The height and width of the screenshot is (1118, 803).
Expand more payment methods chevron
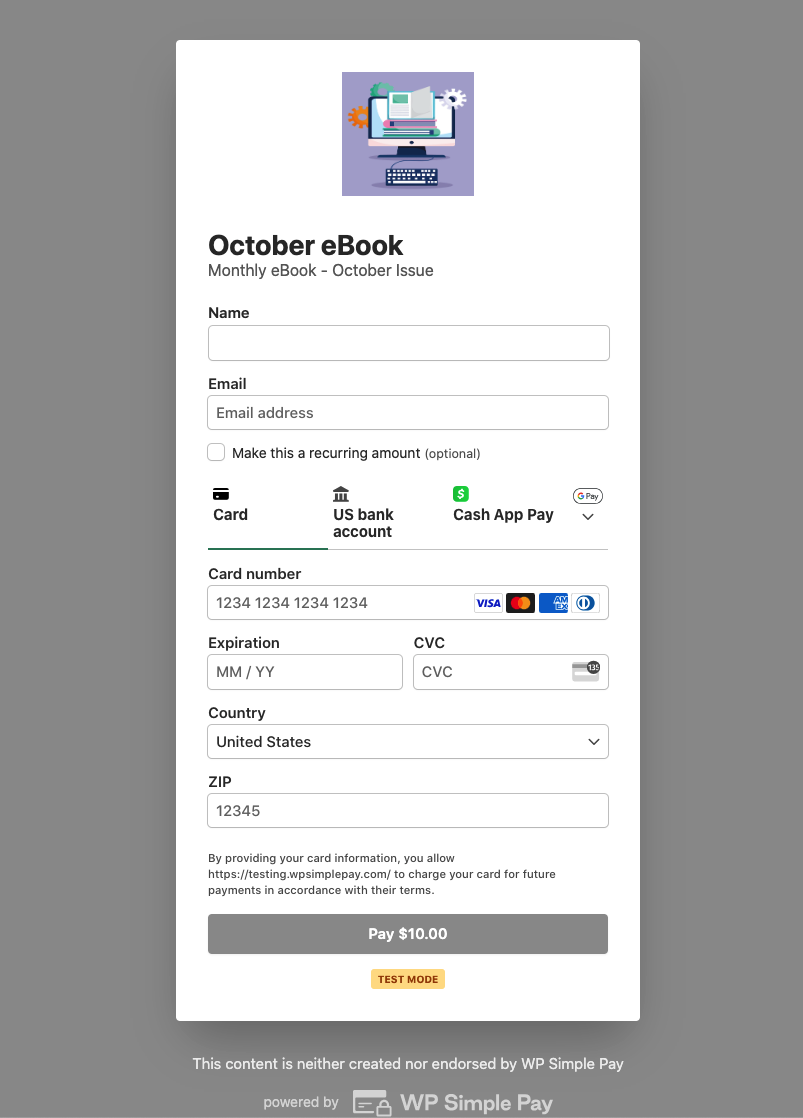click(x=588, y=516)
